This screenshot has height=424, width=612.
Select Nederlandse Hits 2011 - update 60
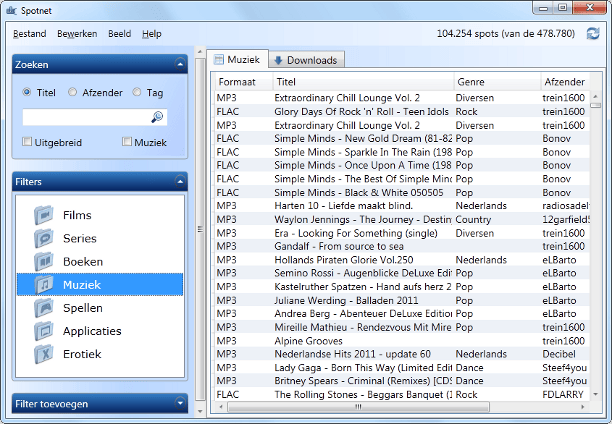coord(402,354)
